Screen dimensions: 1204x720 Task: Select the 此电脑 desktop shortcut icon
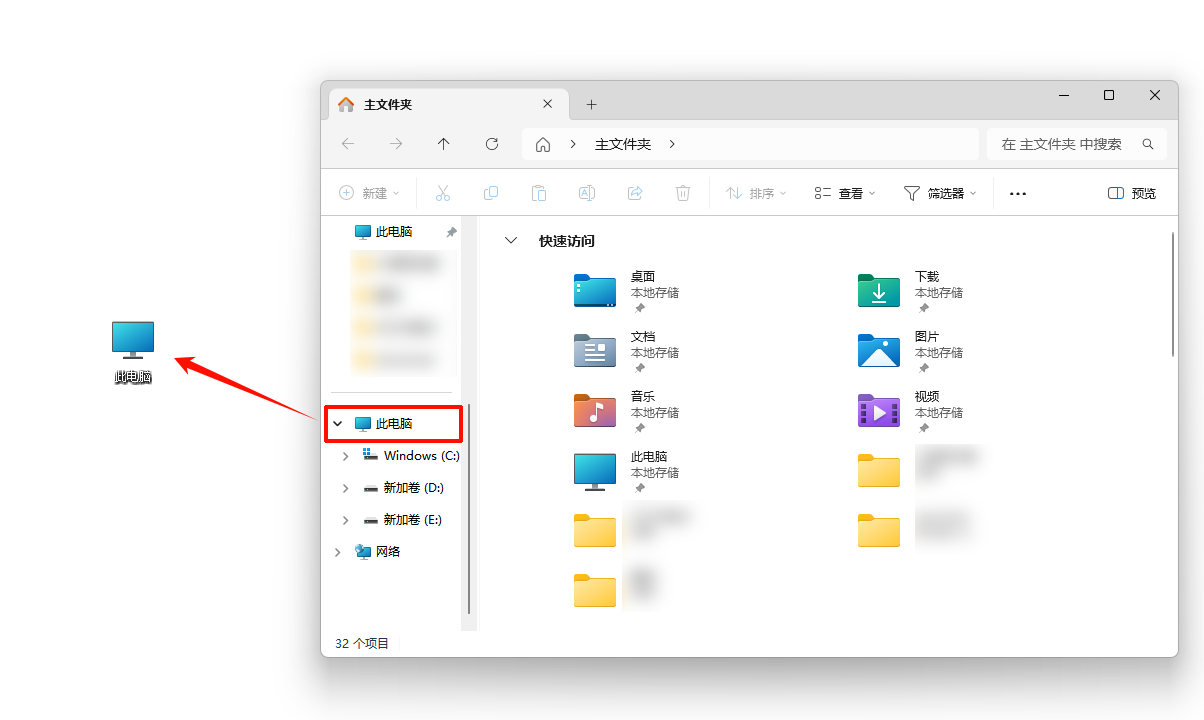[x=133, y=353]
